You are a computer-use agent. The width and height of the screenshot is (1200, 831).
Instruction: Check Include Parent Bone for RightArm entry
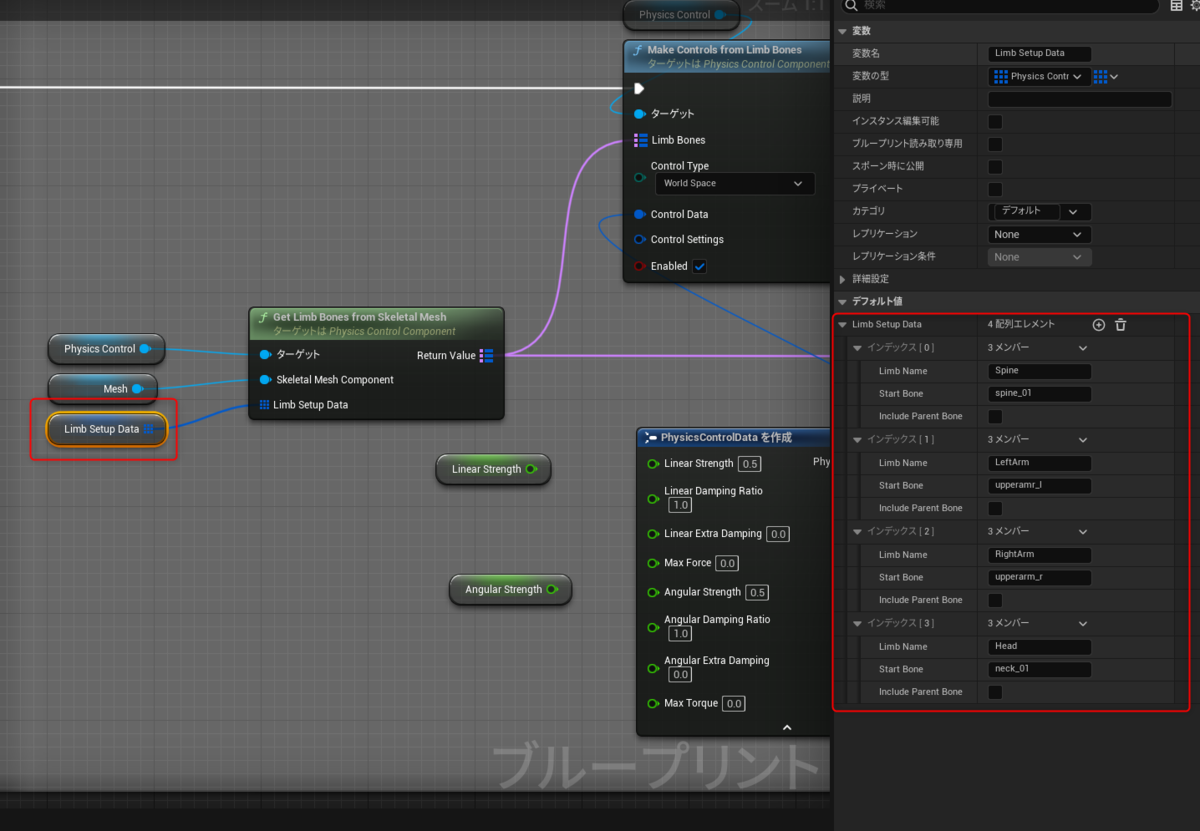995,600
